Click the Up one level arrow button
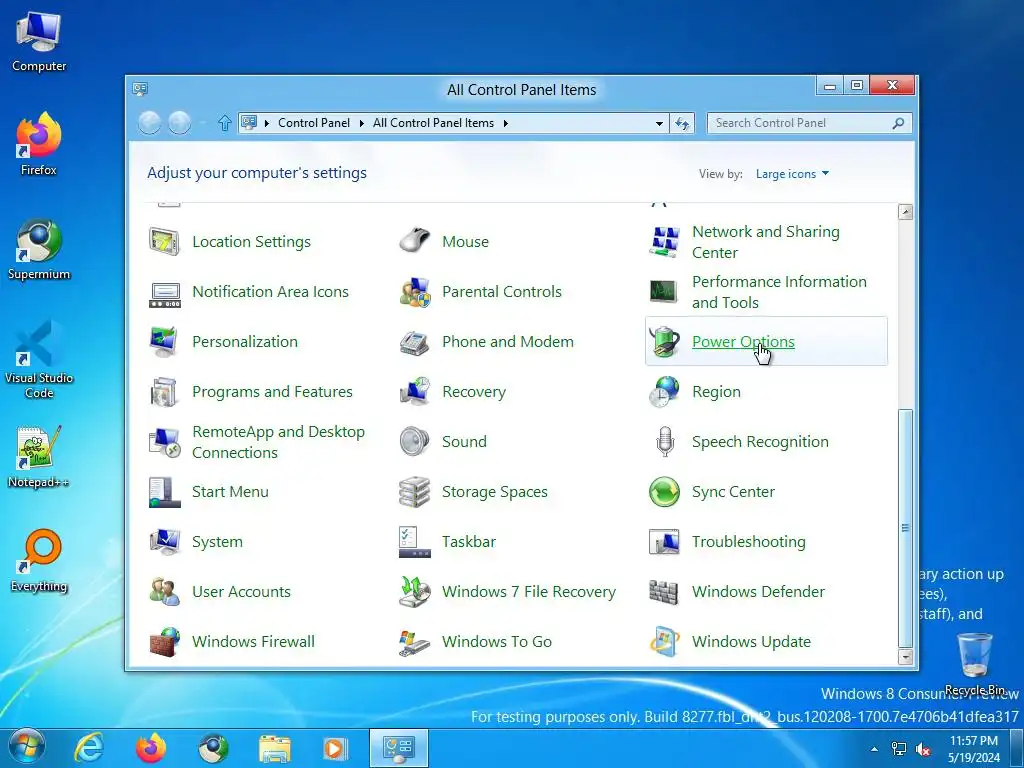This screenshot has height=768, width=1024. click(x=224, y=123)
